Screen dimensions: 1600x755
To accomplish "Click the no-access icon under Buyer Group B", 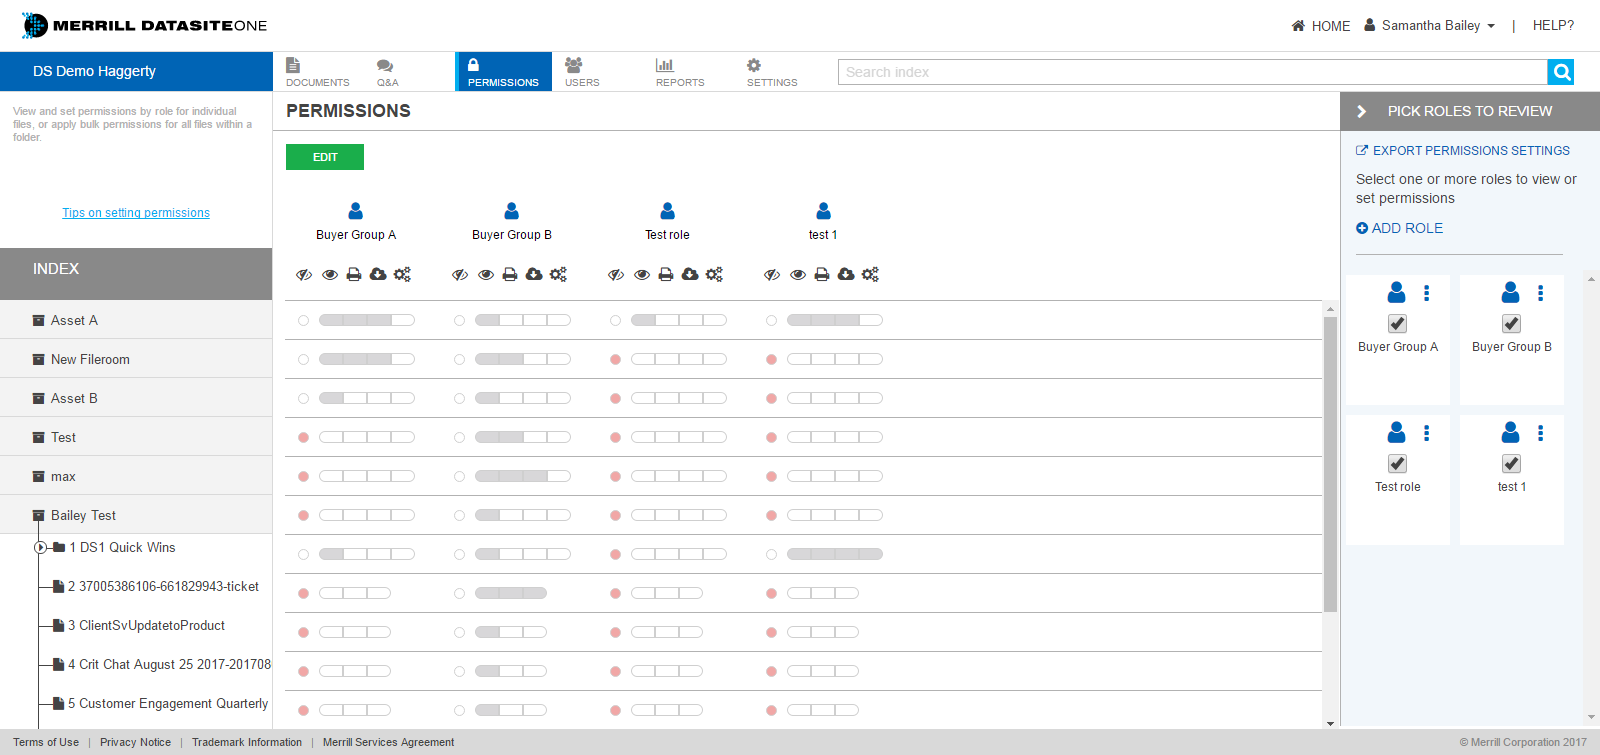I will [460, 274].
